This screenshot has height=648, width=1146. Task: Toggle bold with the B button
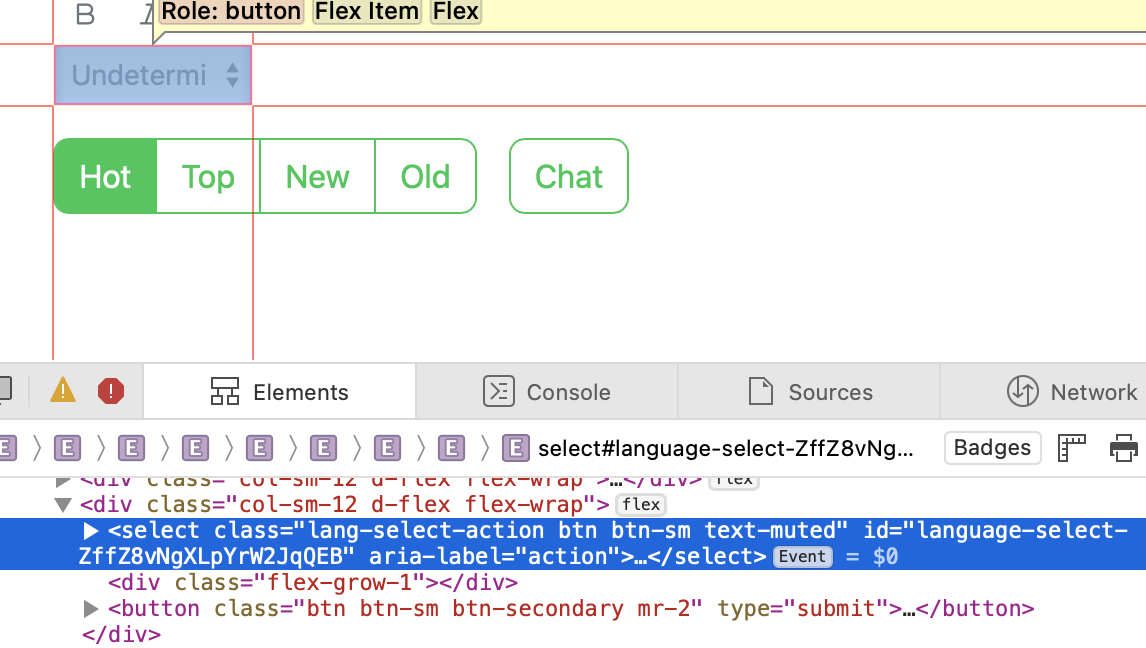85,15
